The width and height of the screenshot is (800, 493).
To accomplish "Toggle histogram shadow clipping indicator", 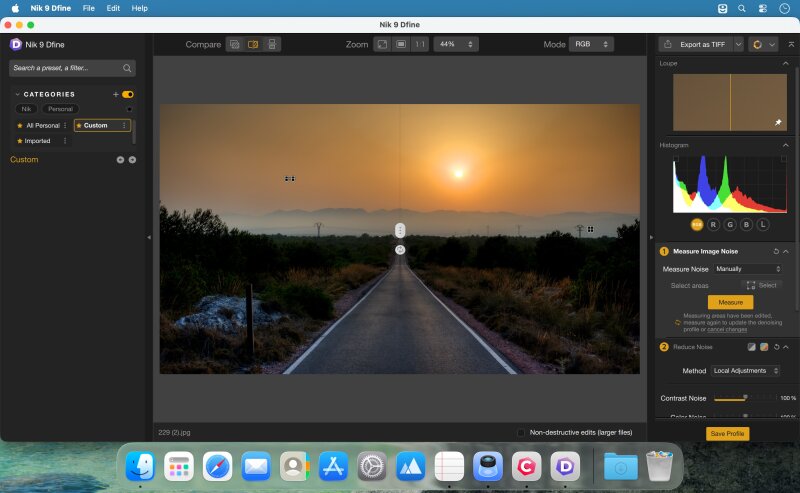I will coord(676,159).
